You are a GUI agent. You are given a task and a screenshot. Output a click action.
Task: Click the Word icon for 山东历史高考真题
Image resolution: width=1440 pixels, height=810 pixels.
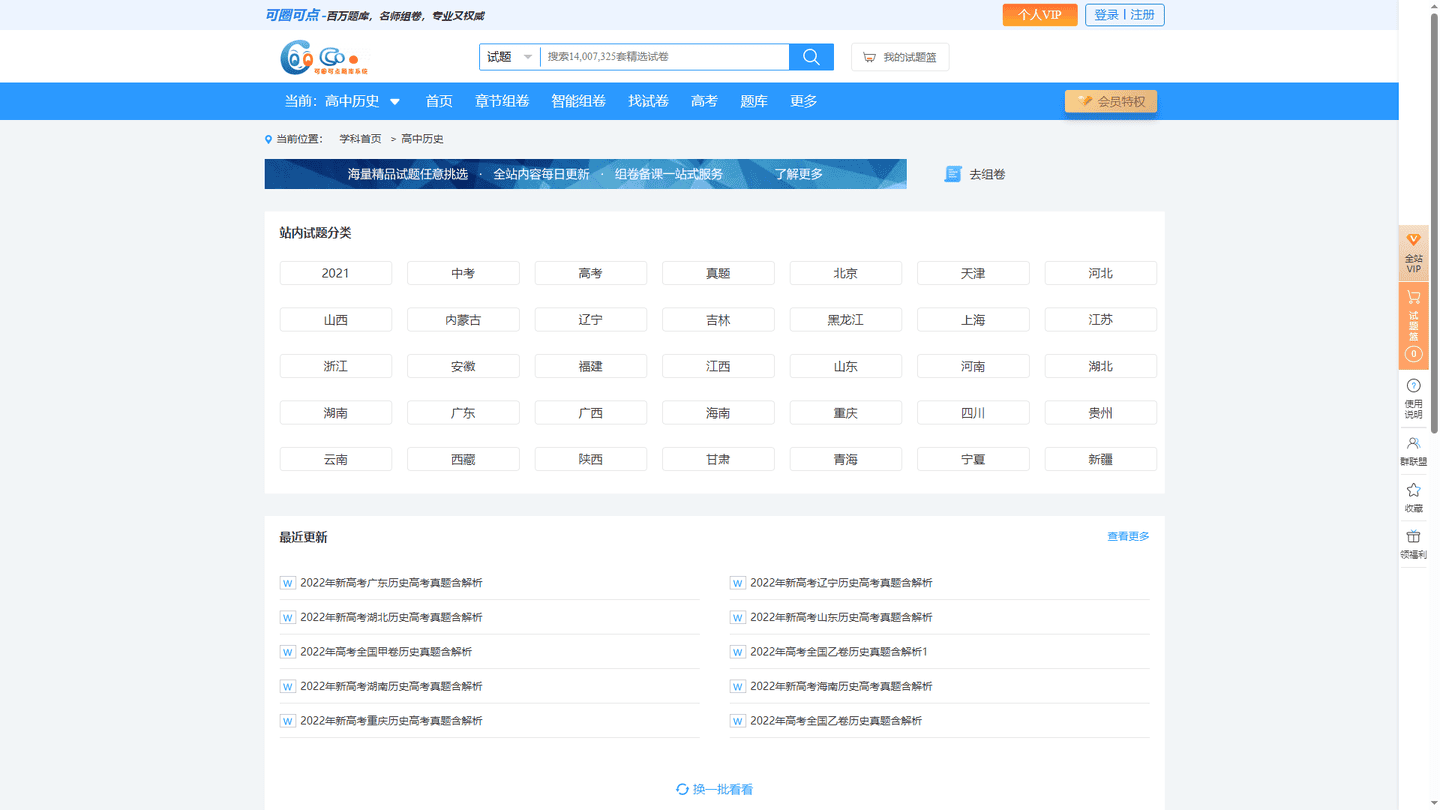pos(738,617)
